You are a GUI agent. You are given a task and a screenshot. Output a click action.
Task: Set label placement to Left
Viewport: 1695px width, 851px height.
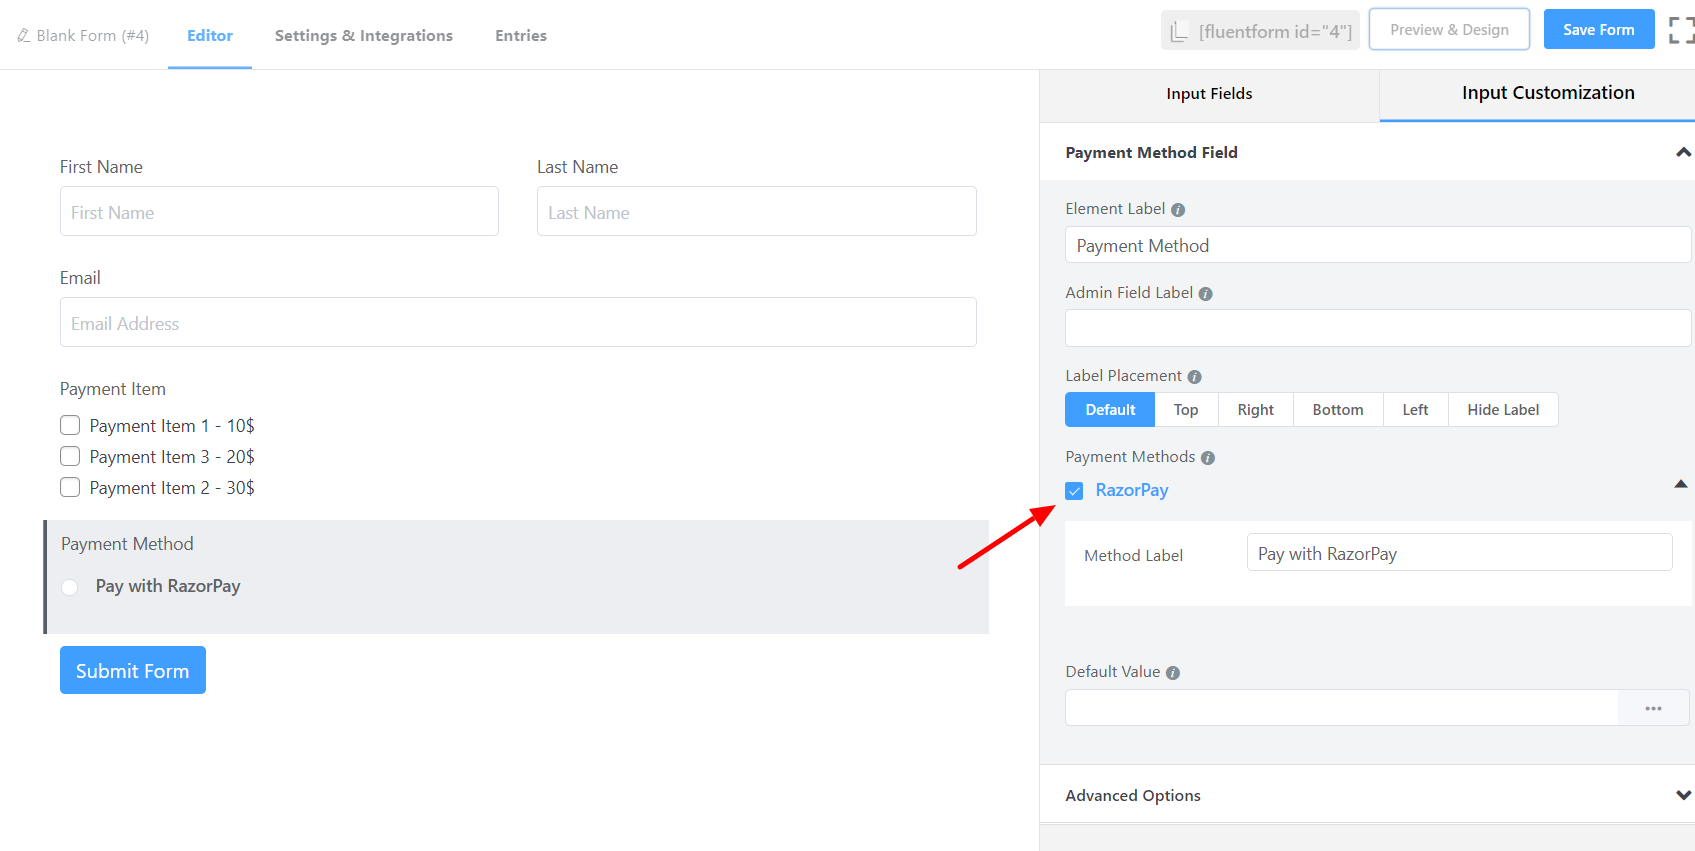coord(1415,410)
